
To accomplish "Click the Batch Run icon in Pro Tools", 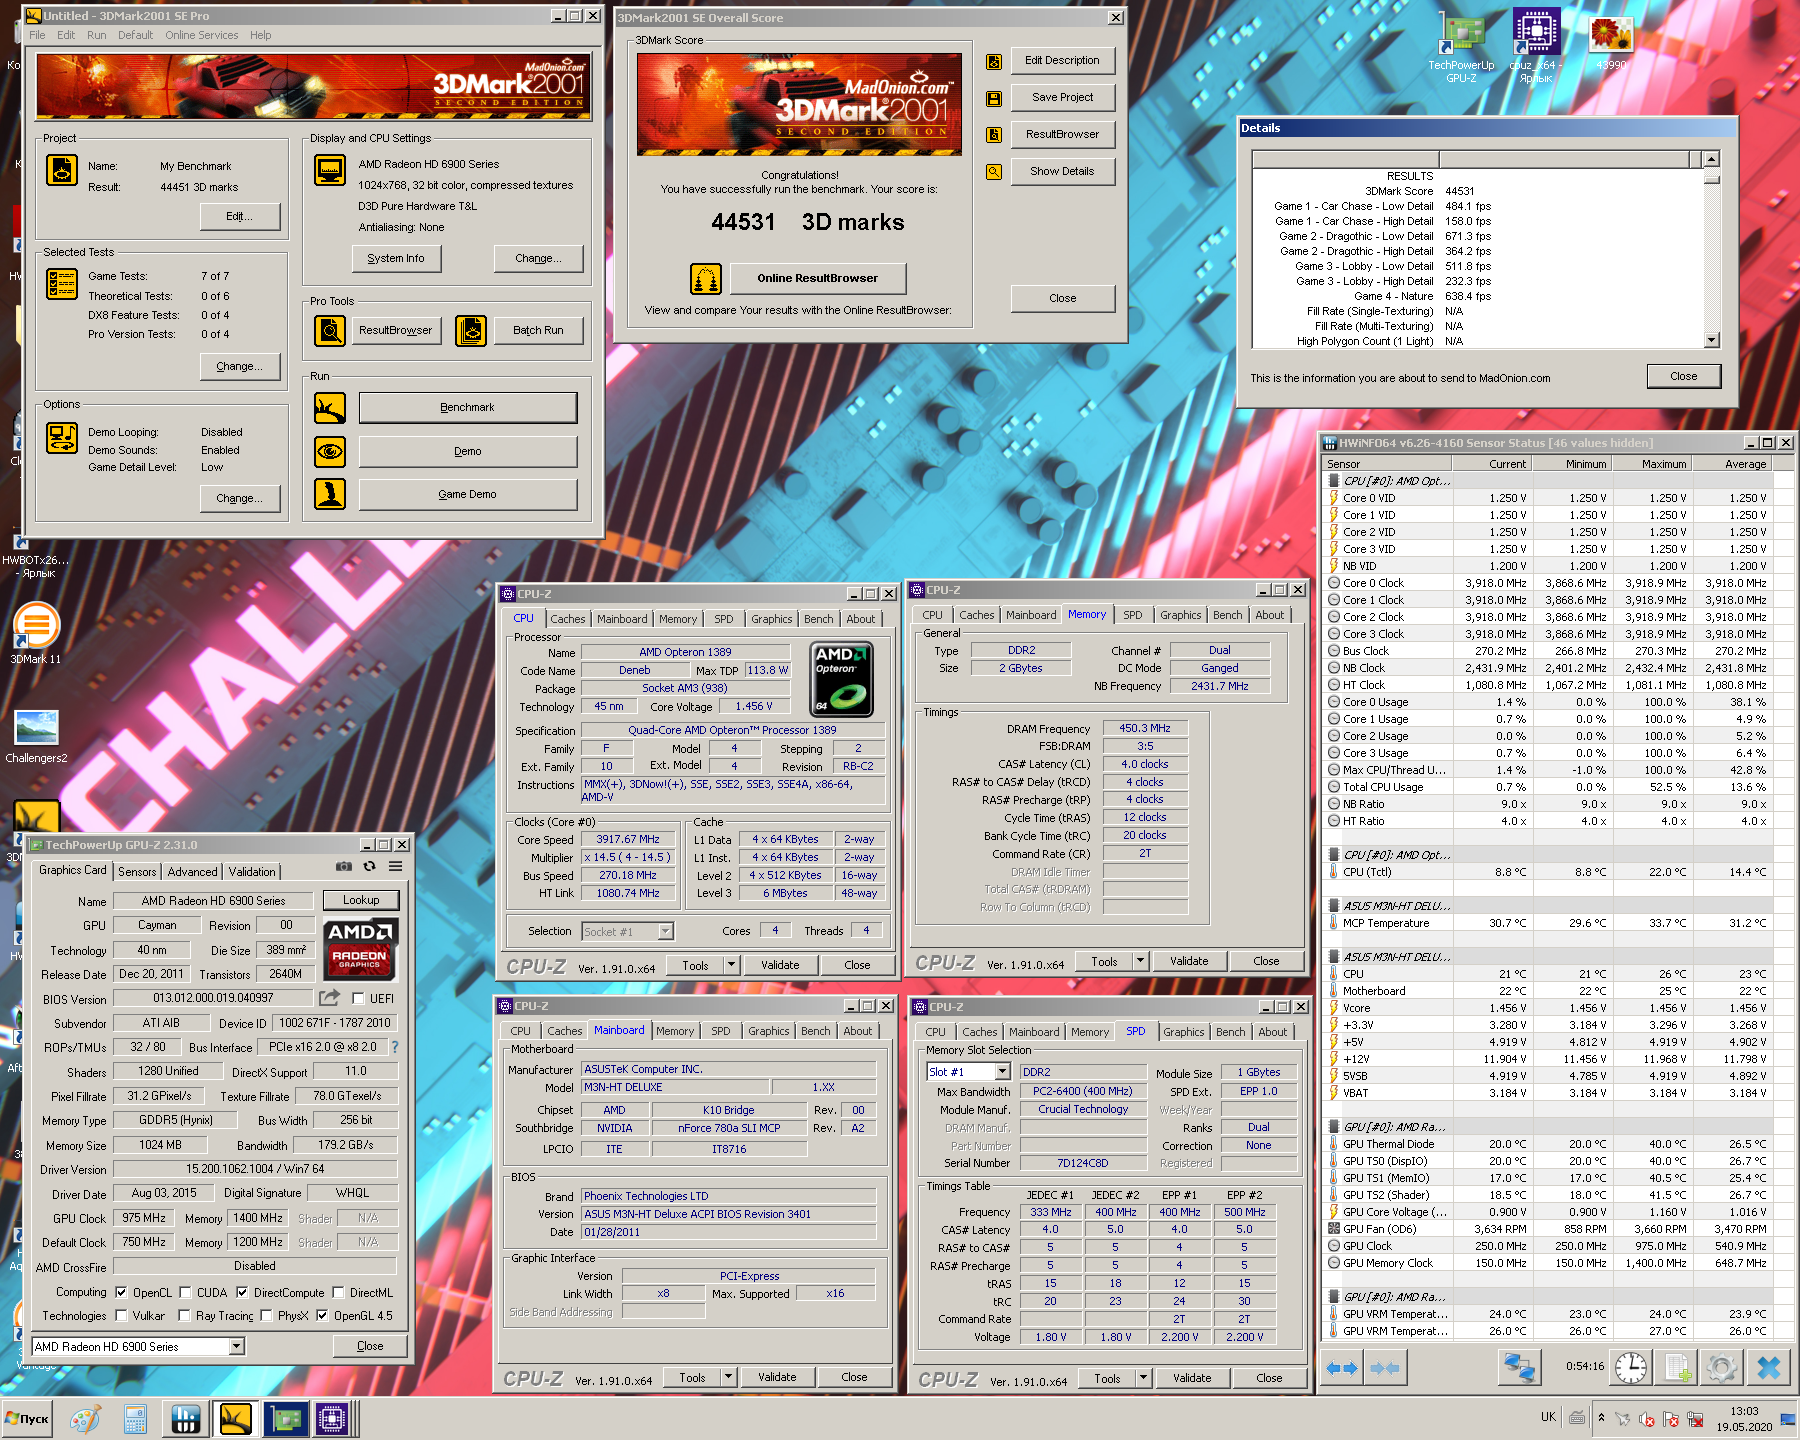I will [471, 330].
